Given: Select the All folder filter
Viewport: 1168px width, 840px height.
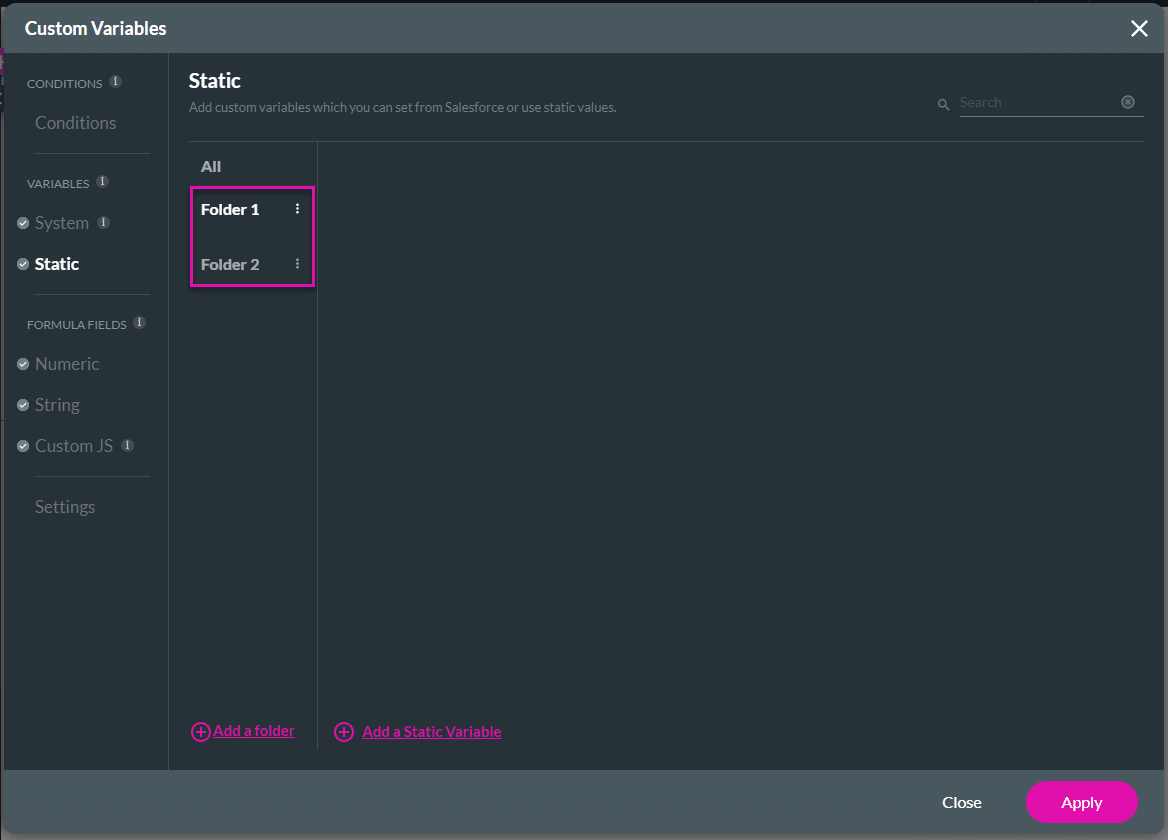Looking at the screenshot, I should (x=210, y=166).
